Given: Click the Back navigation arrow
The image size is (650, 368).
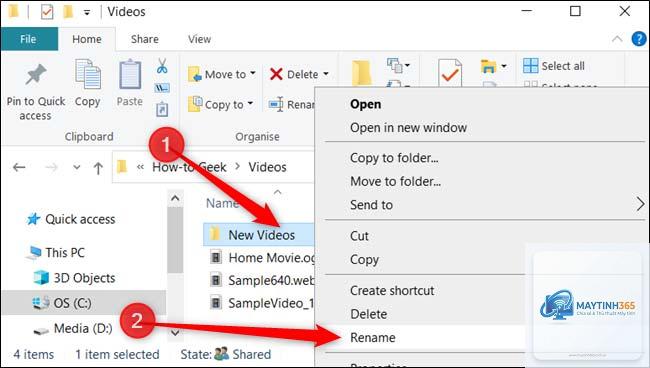Looking at the screenshot, I should 19,167.
